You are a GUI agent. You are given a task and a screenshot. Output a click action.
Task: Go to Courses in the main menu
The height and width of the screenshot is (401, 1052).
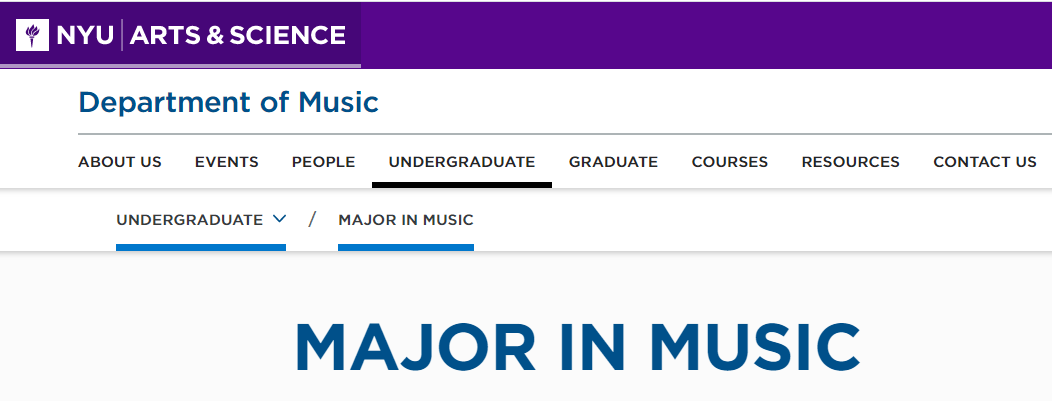pos(729,162)
